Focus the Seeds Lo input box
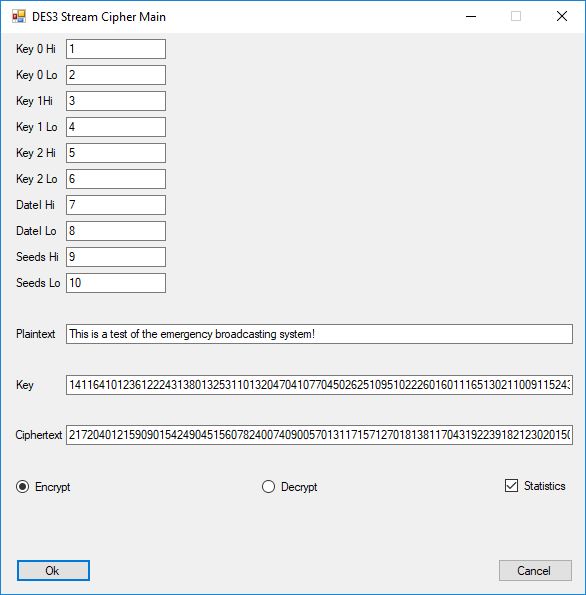The width and height of the screenshot is (586, 595). click(116, 283)
